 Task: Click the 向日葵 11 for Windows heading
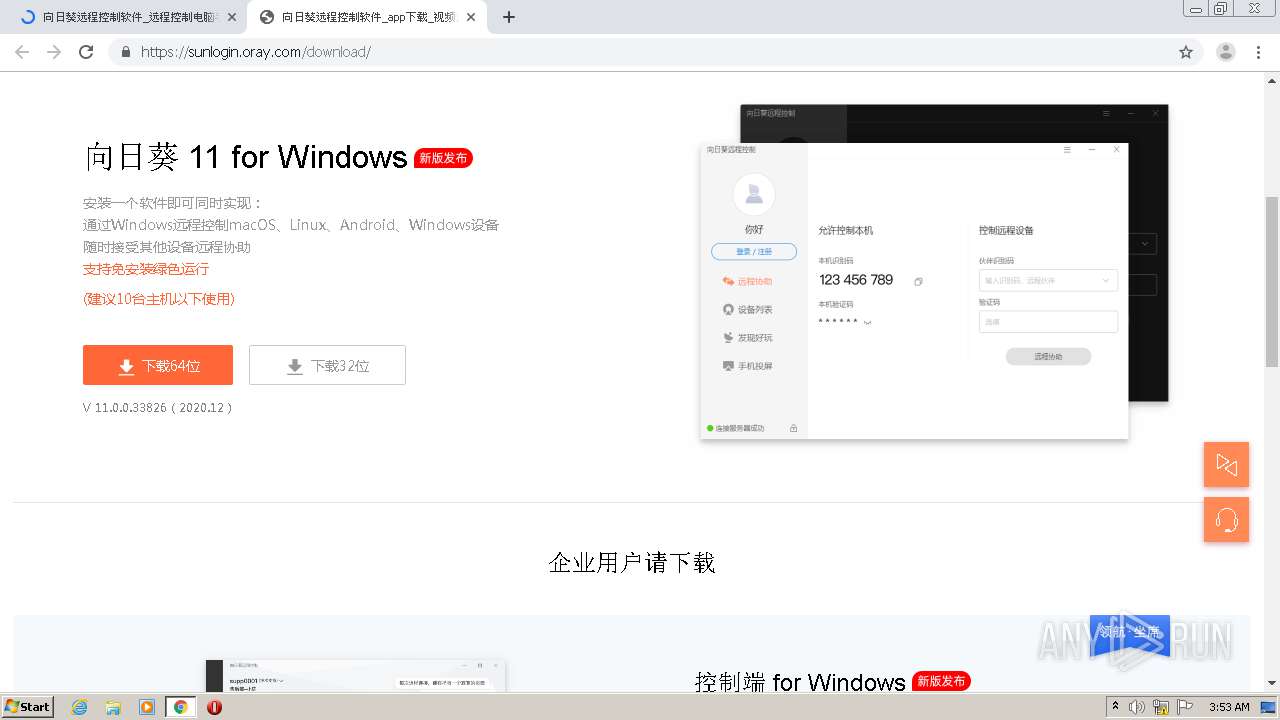pyautogui.click(x=246, y=157)
